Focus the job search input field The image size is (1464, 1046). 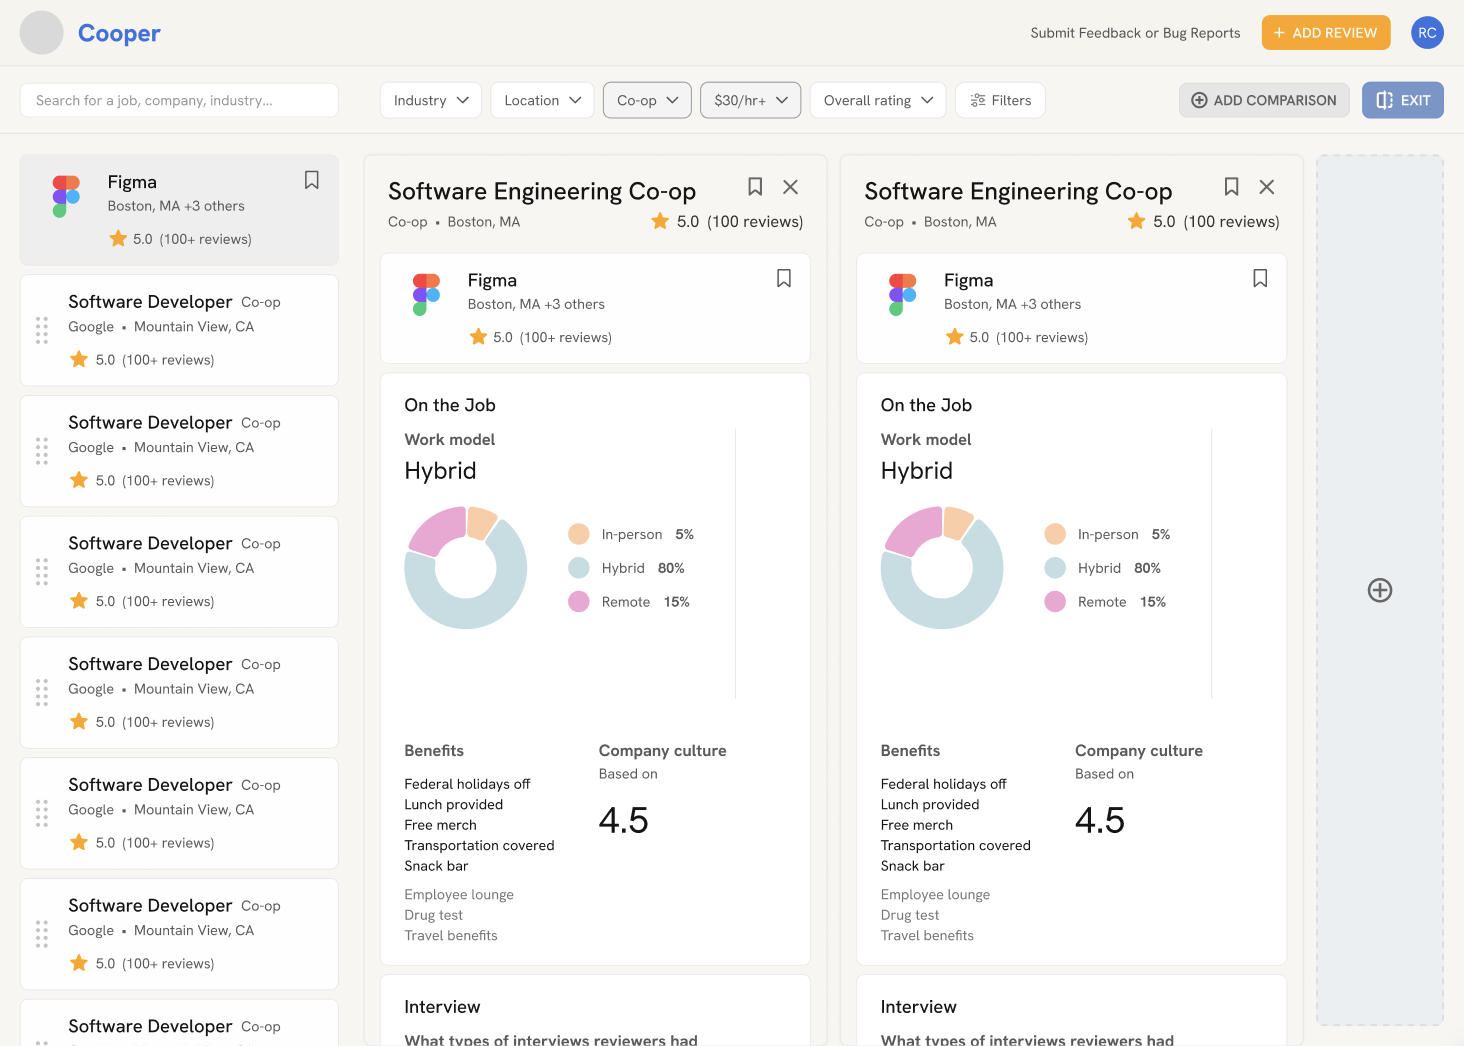(179, 100)
